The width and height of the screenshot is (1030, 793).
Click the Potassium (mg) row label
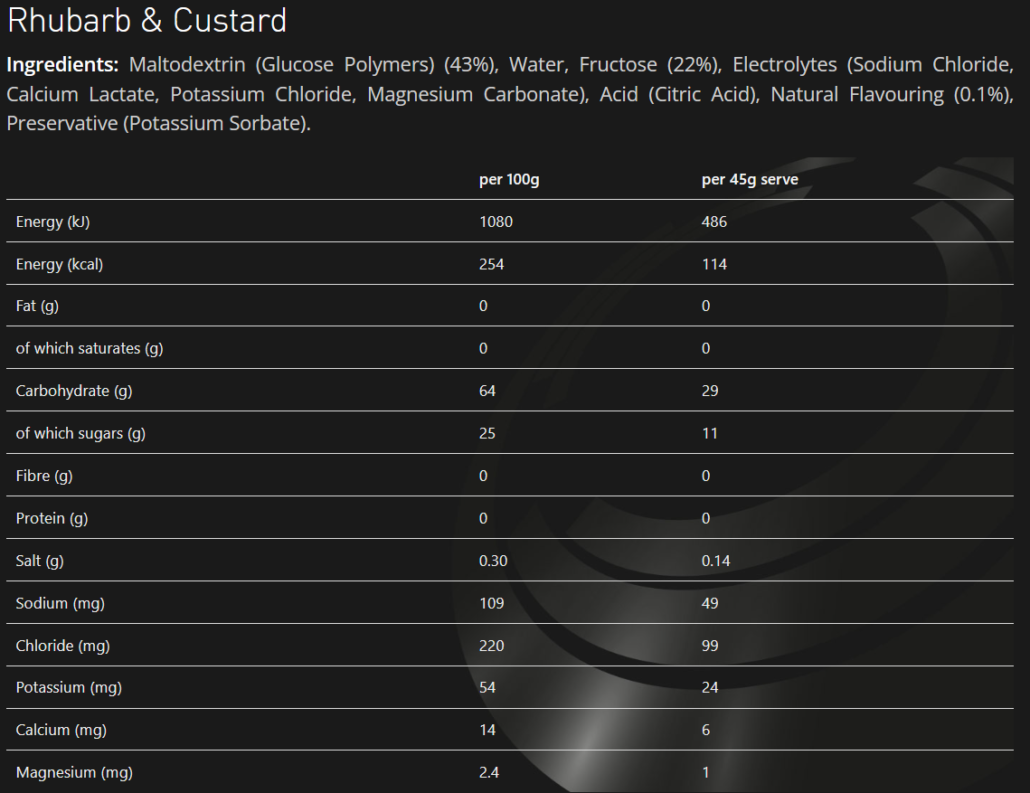[x=69, y=688]
